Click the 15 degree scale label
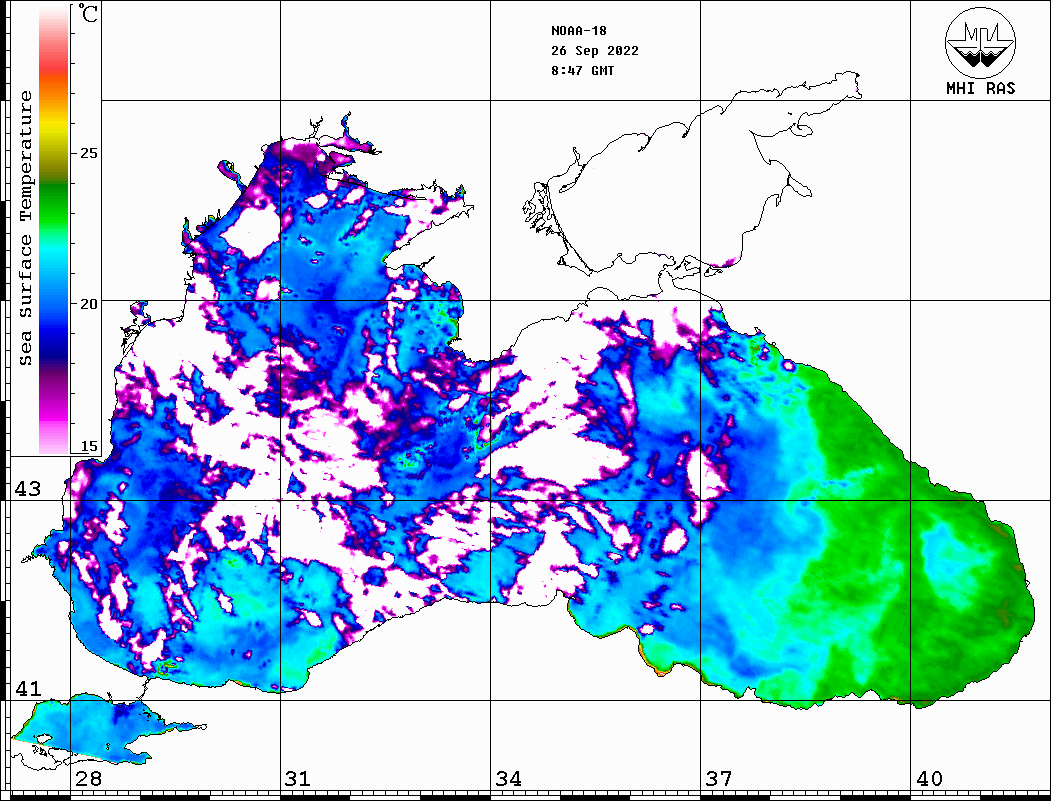1051x801 pixels. (x=88, y=446)
